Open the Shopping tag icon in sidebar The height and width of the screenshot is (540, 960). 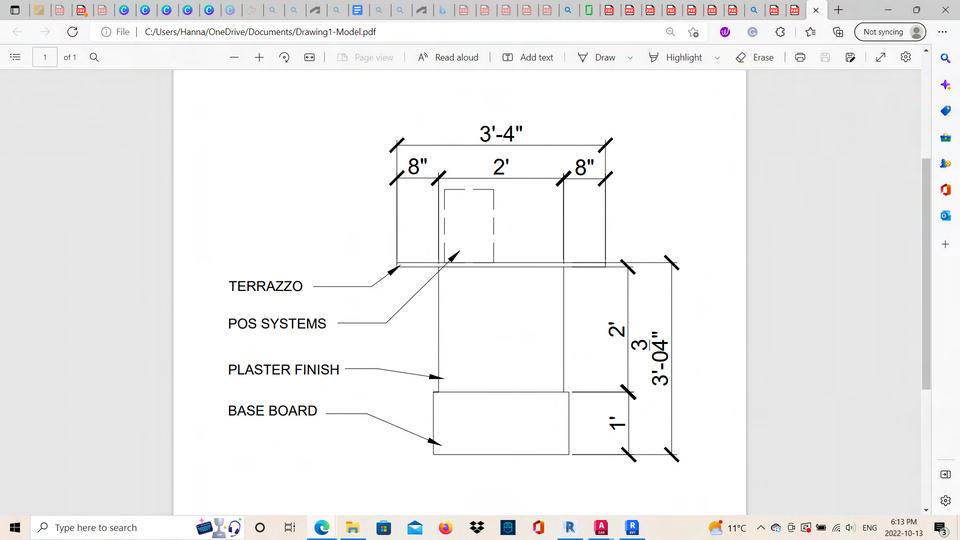945,111
